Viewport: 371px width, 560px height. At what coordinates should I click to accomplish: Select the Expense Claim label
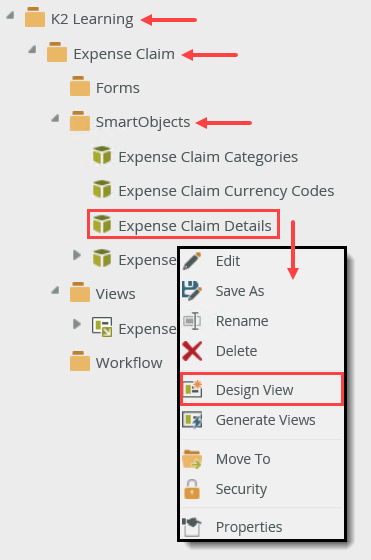[x=124, y=54]
